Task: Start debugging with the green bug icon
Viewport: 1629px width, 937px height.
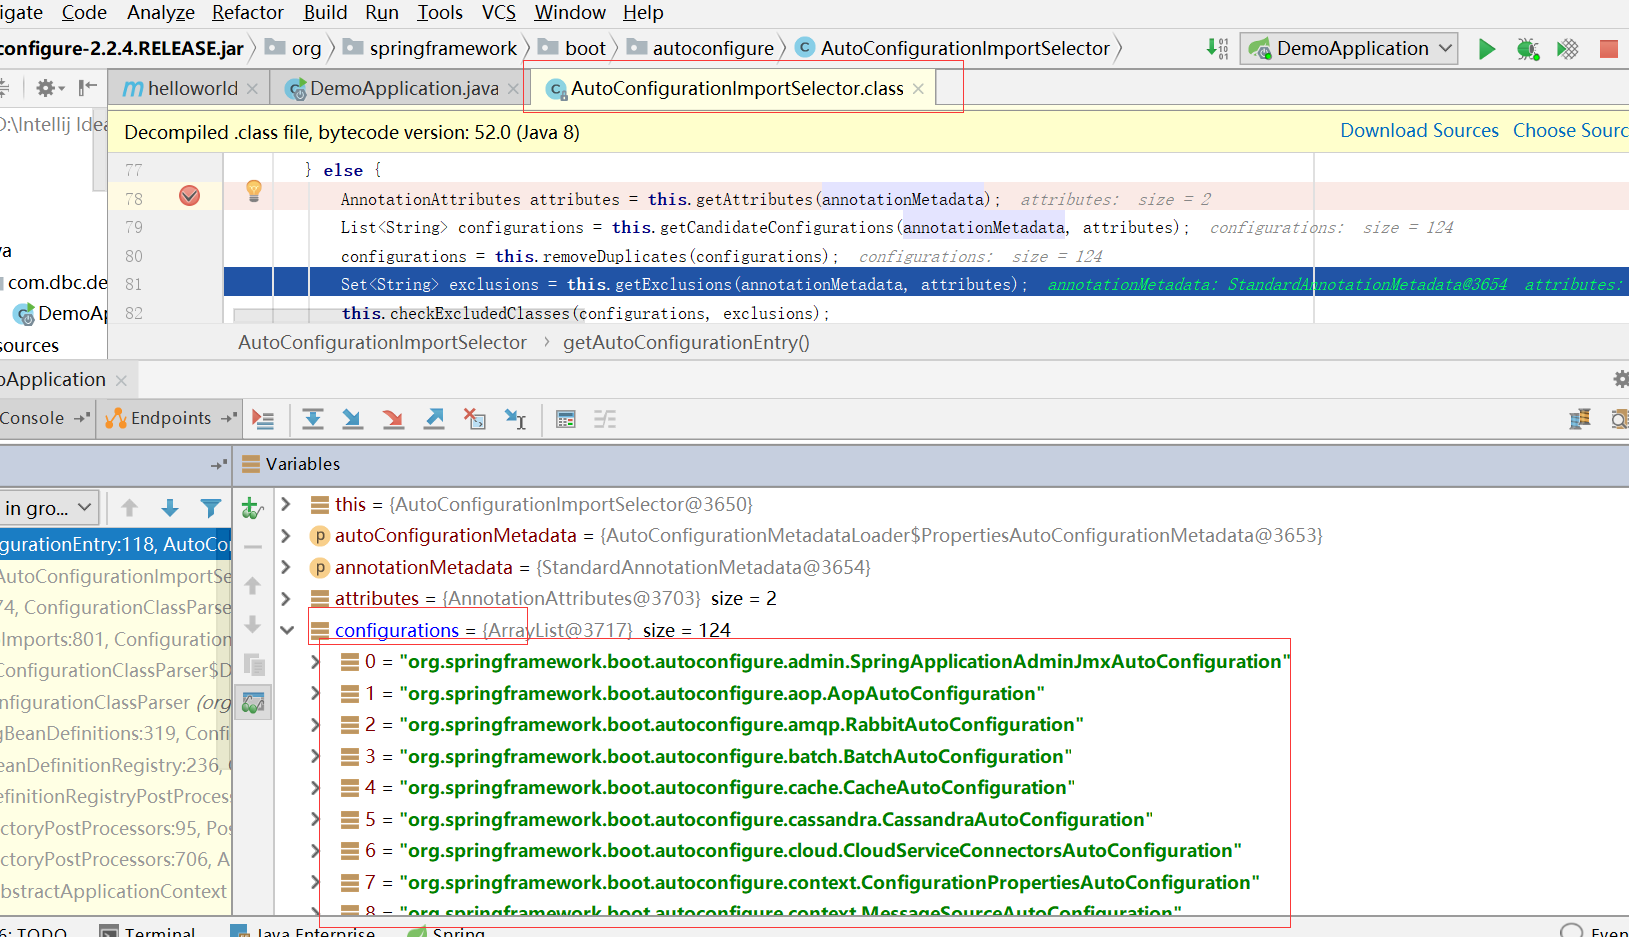Action: pyautogui.click(x=1527, y=49)
